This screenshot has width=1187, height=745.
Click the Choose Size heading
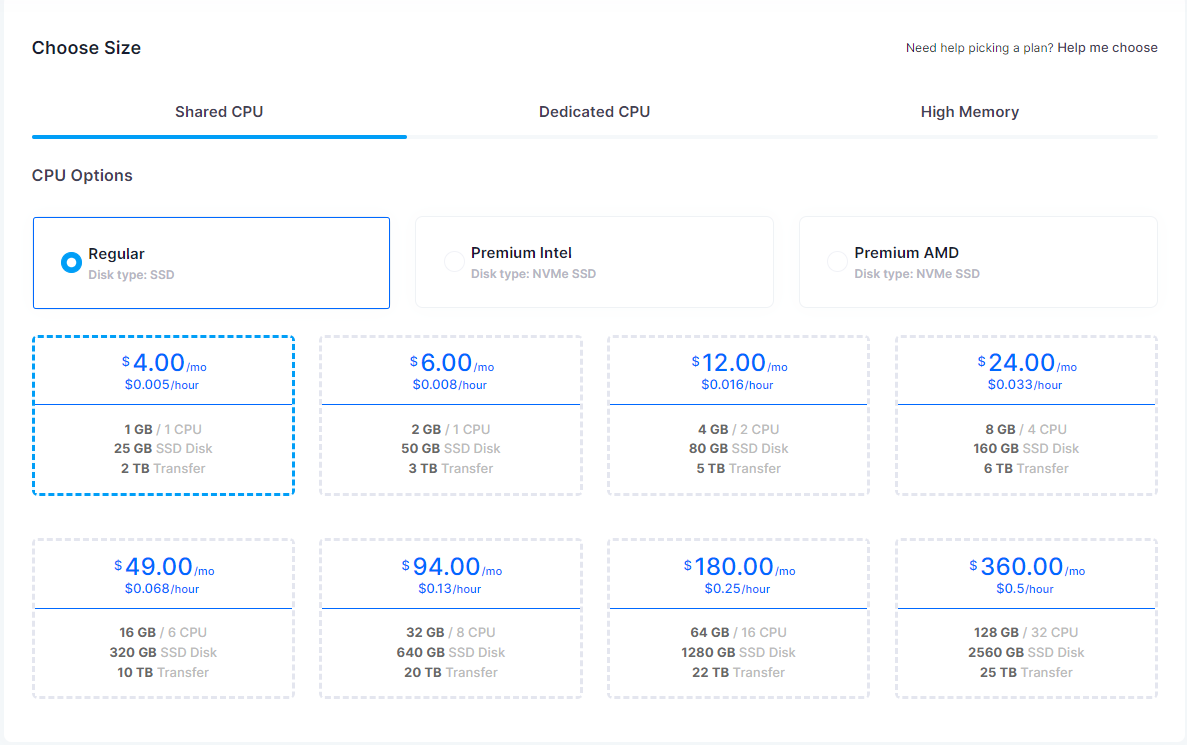86,48
